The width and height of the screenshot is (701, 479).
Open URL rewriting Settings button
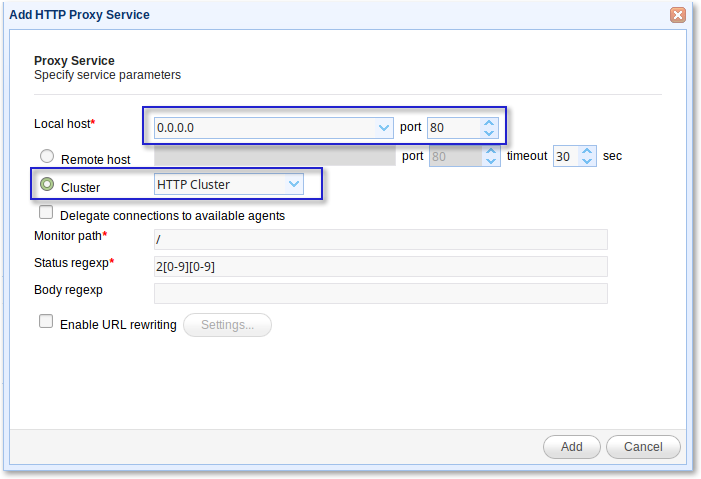tap(227, 325)
